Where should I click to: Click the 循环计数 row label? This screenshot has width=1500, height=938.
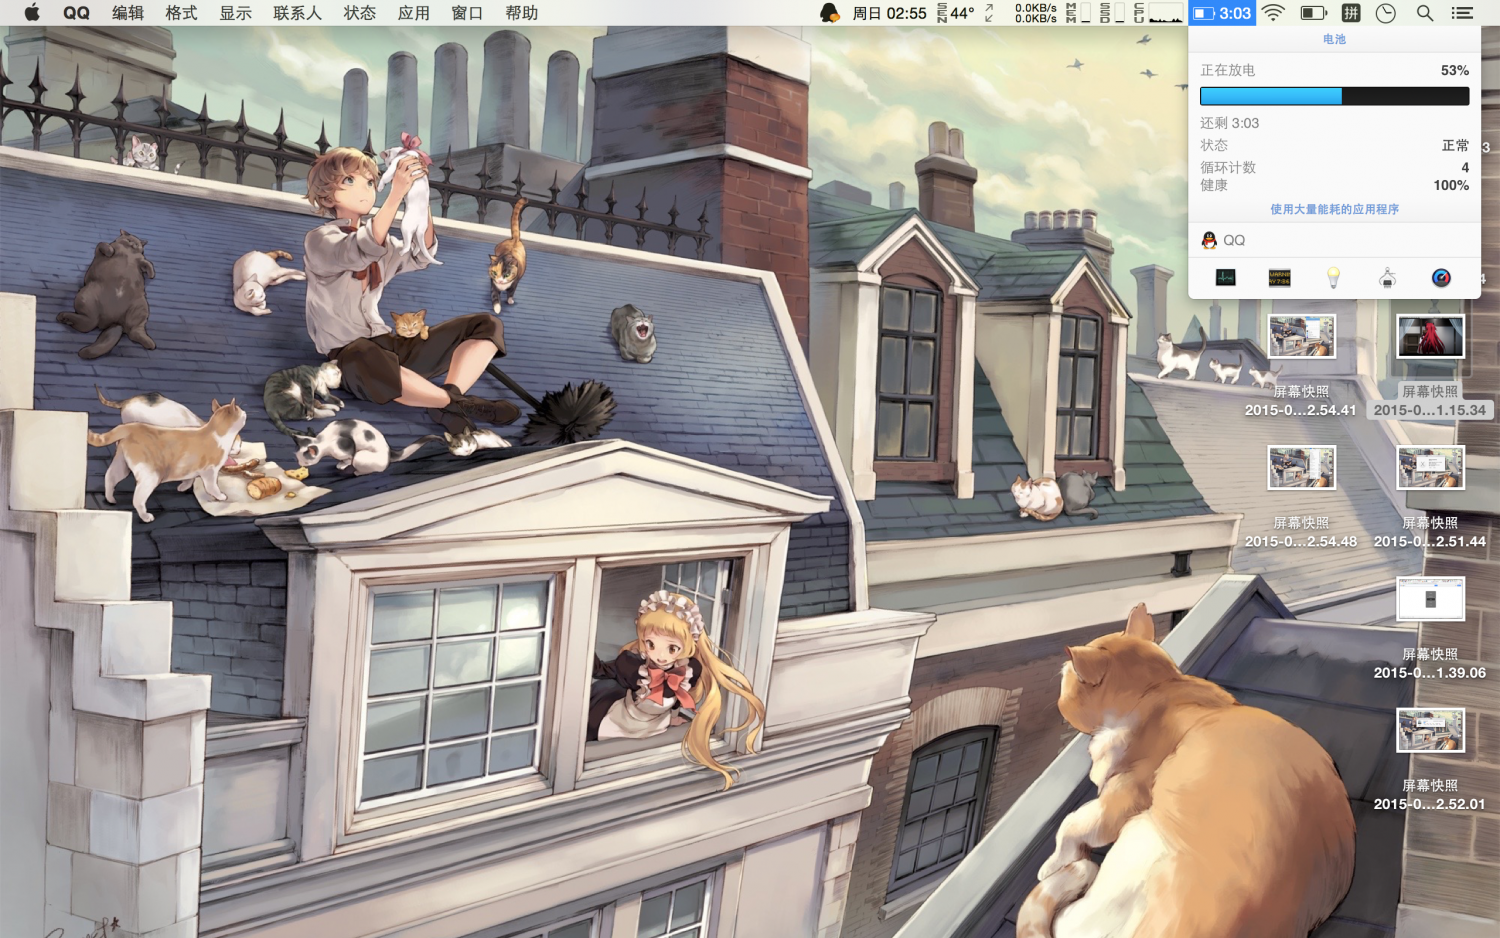click(1228, 167)
